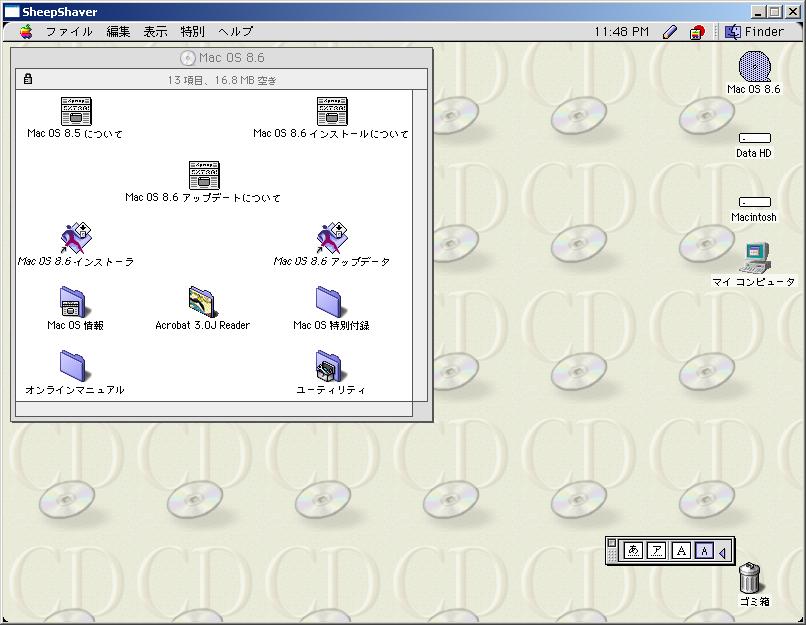The image size is (806, 625).
Task: Open the ファイル menu
Action: [x=69, y=32]
